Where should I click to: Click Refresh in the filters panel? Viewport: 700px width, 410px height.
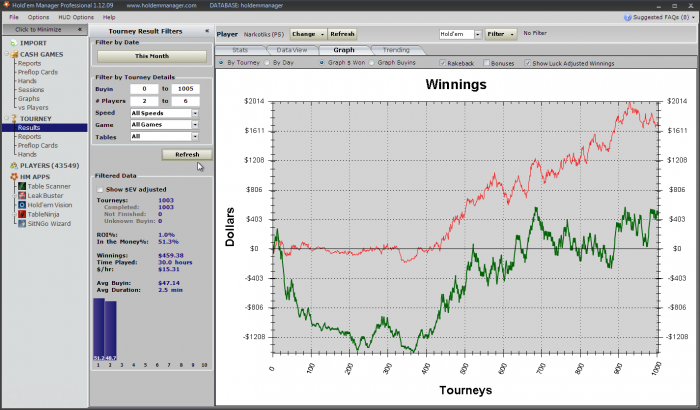pos(187,155)
